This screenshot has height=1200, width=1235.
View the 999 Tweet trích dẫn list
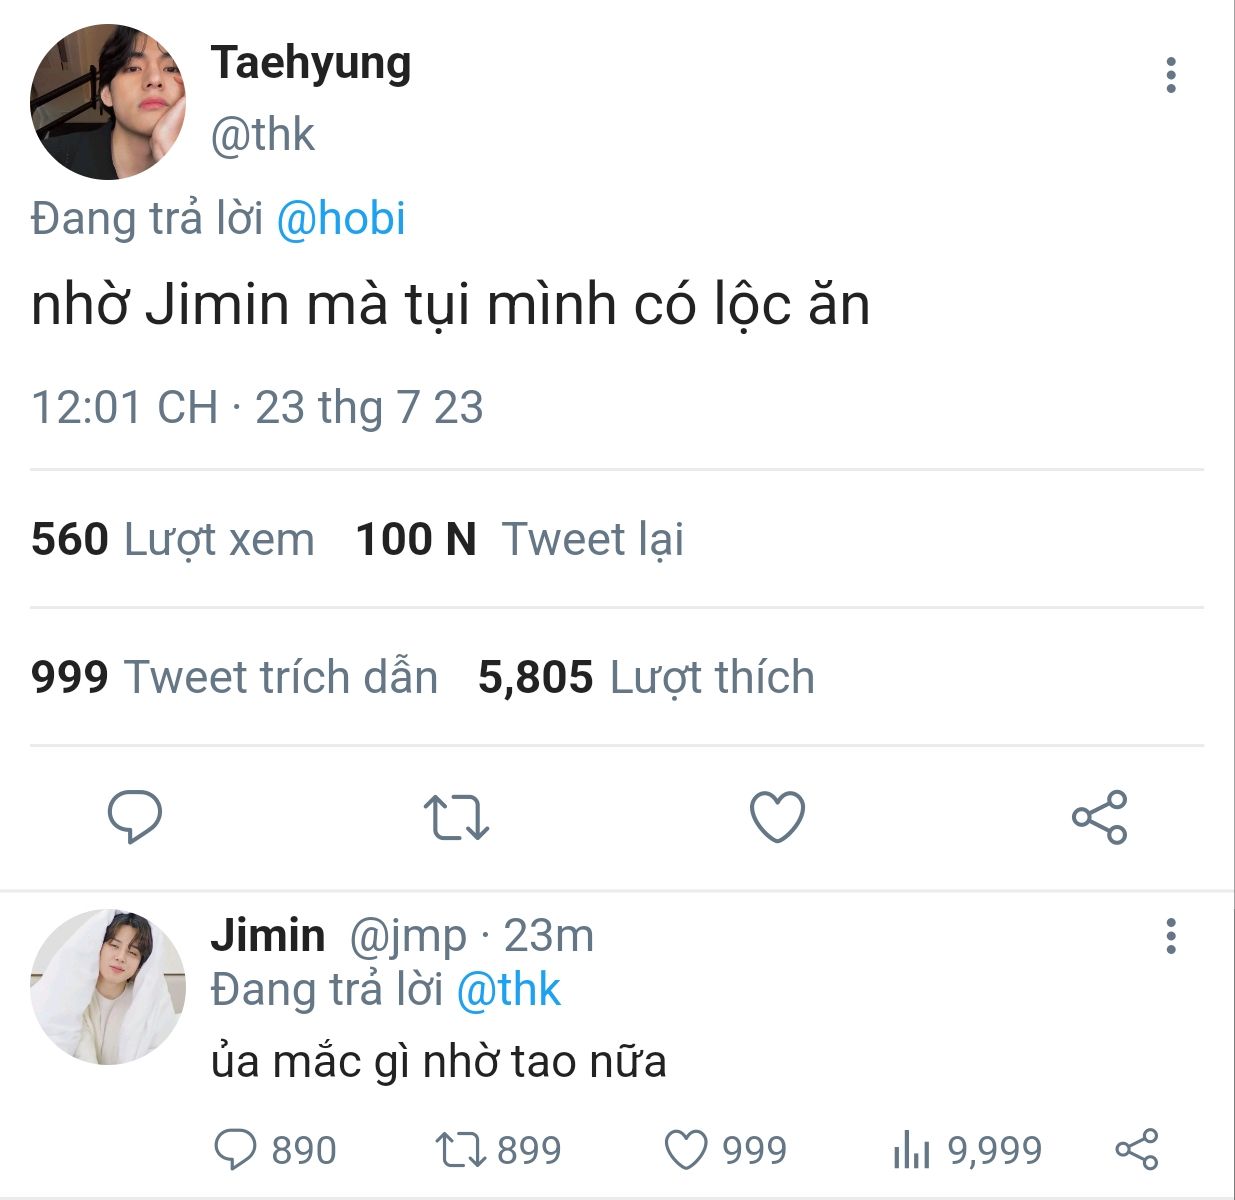pyautogui.click(x=235, y=677)
